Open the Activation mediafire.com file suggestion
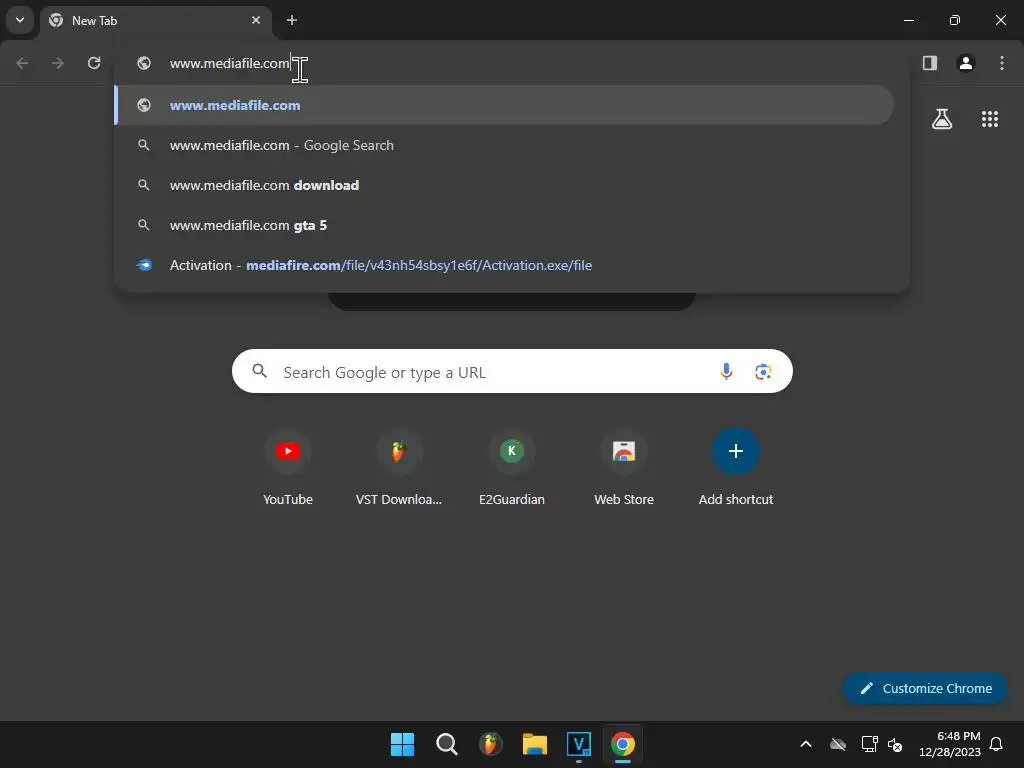 pos(504,265)
